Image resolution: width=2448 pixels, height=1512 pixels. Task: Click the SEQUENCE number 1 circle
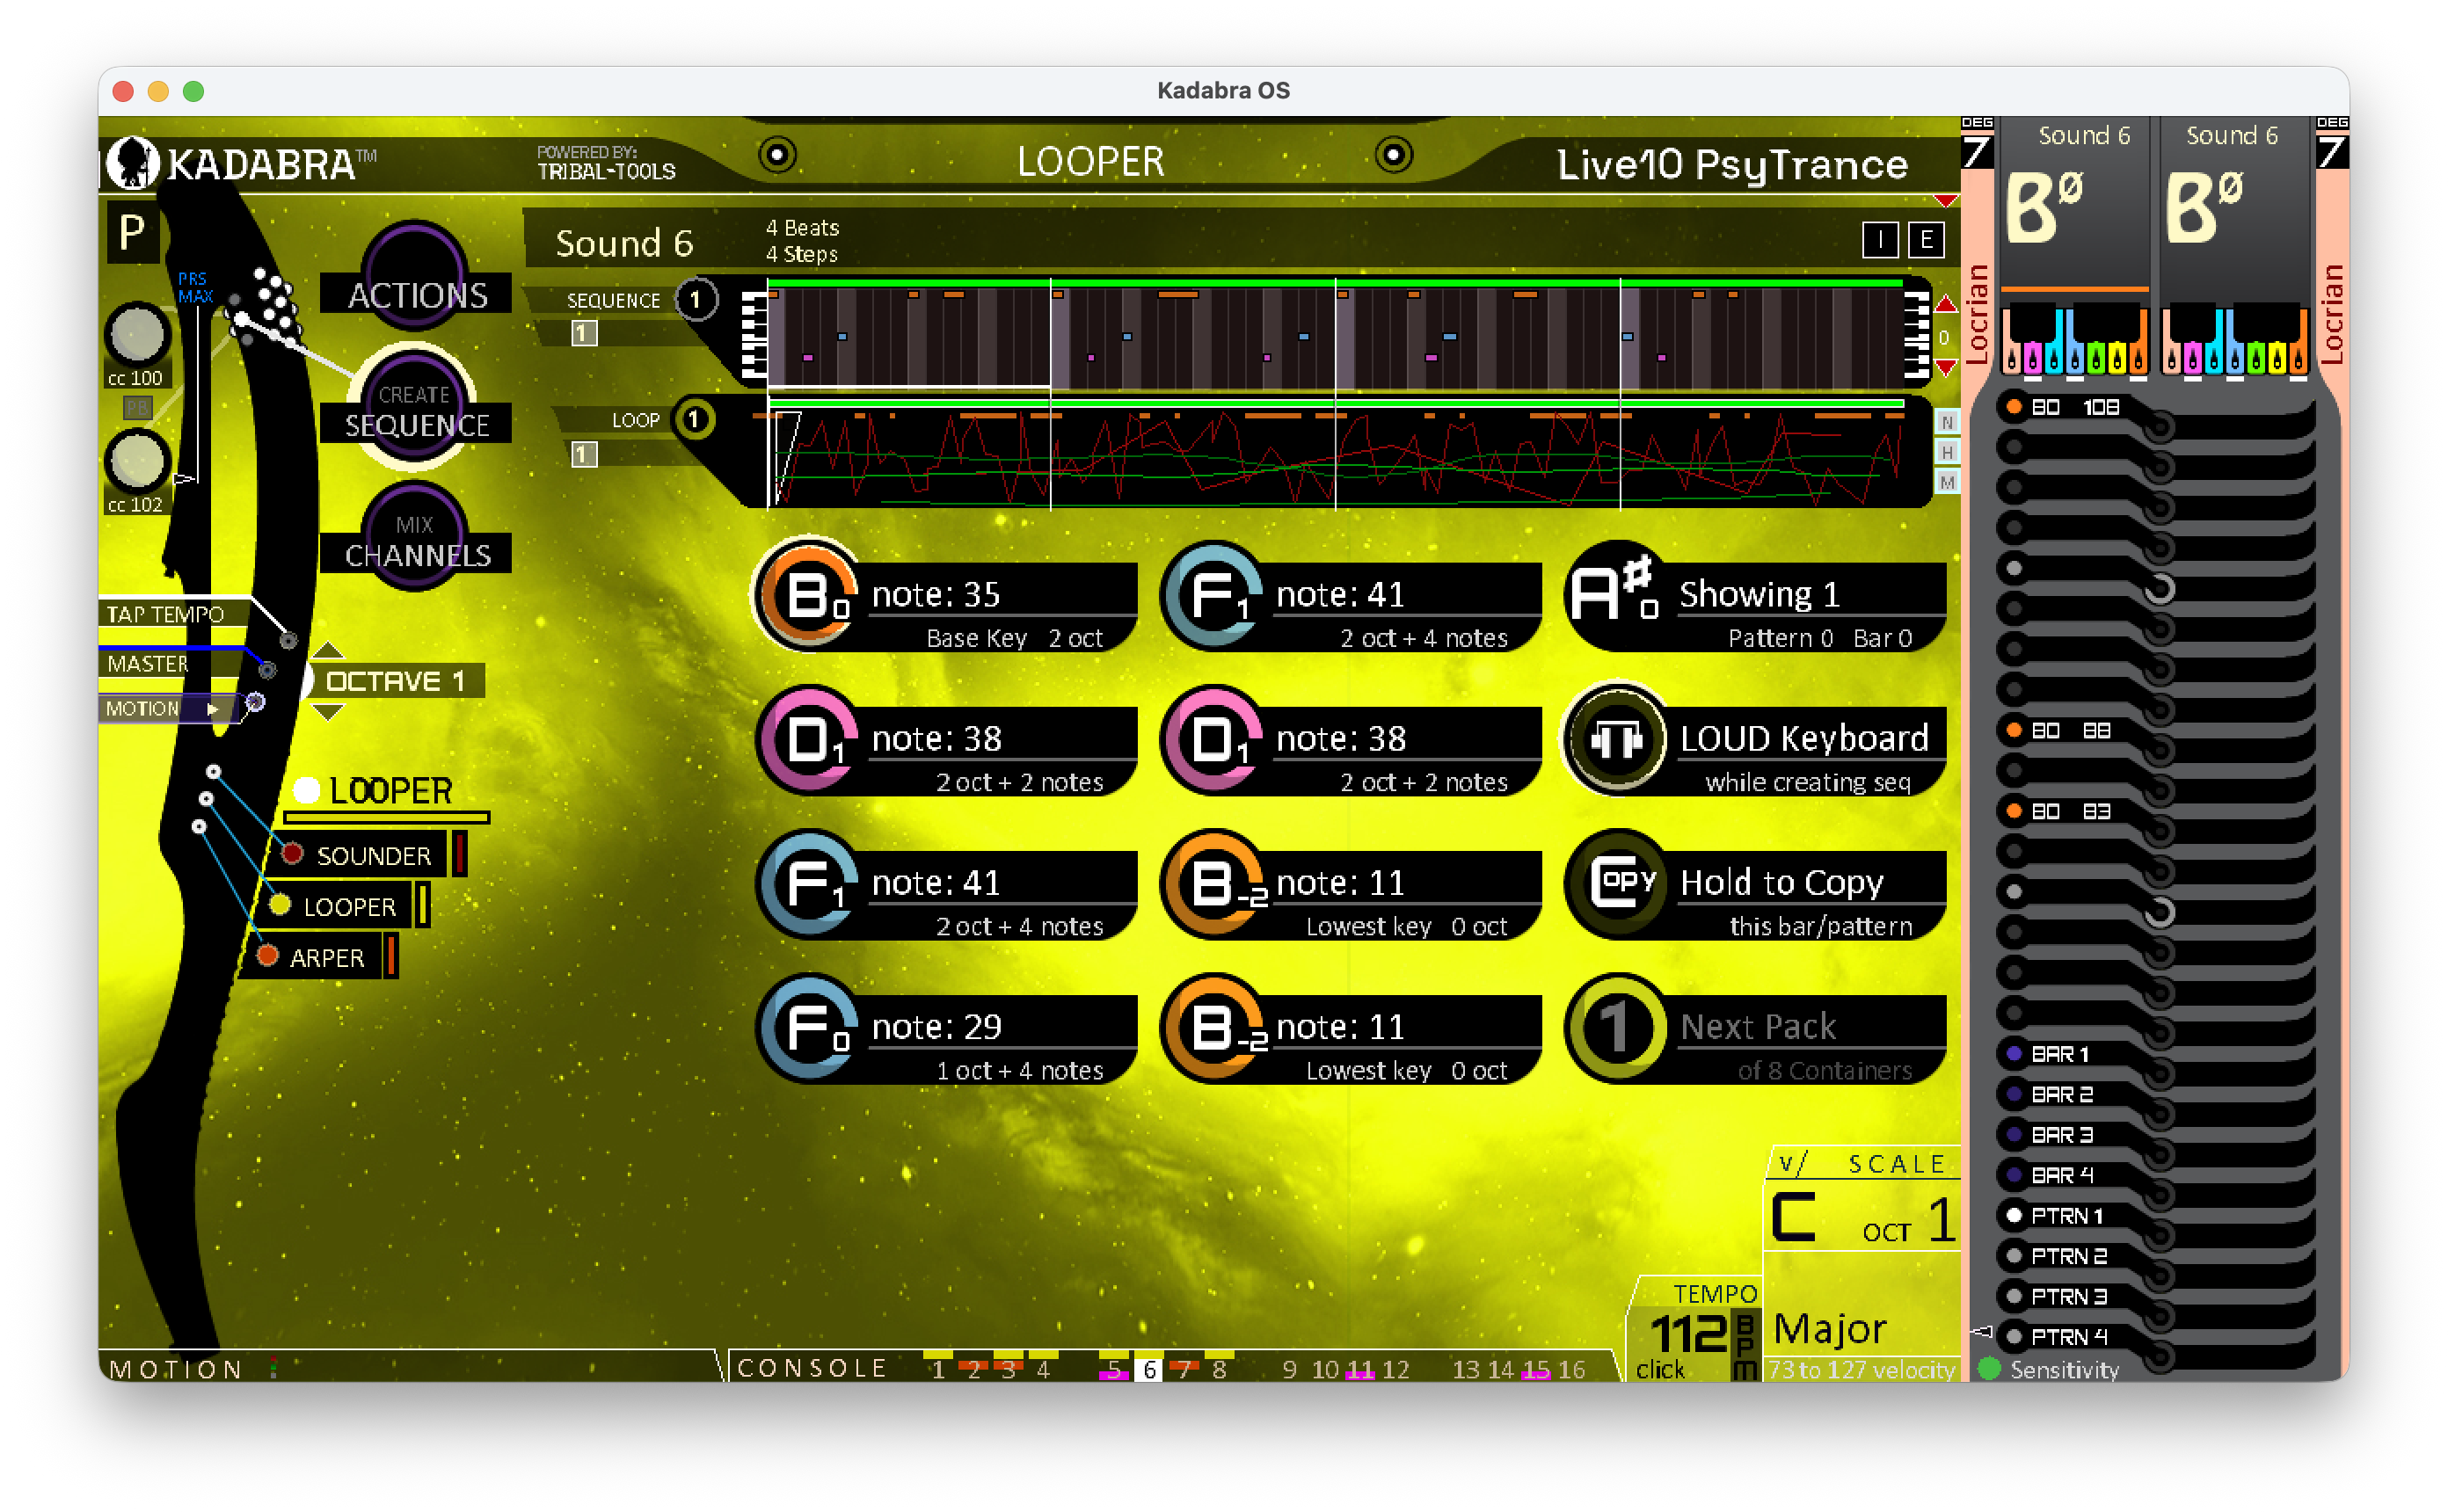pos(695,300)
